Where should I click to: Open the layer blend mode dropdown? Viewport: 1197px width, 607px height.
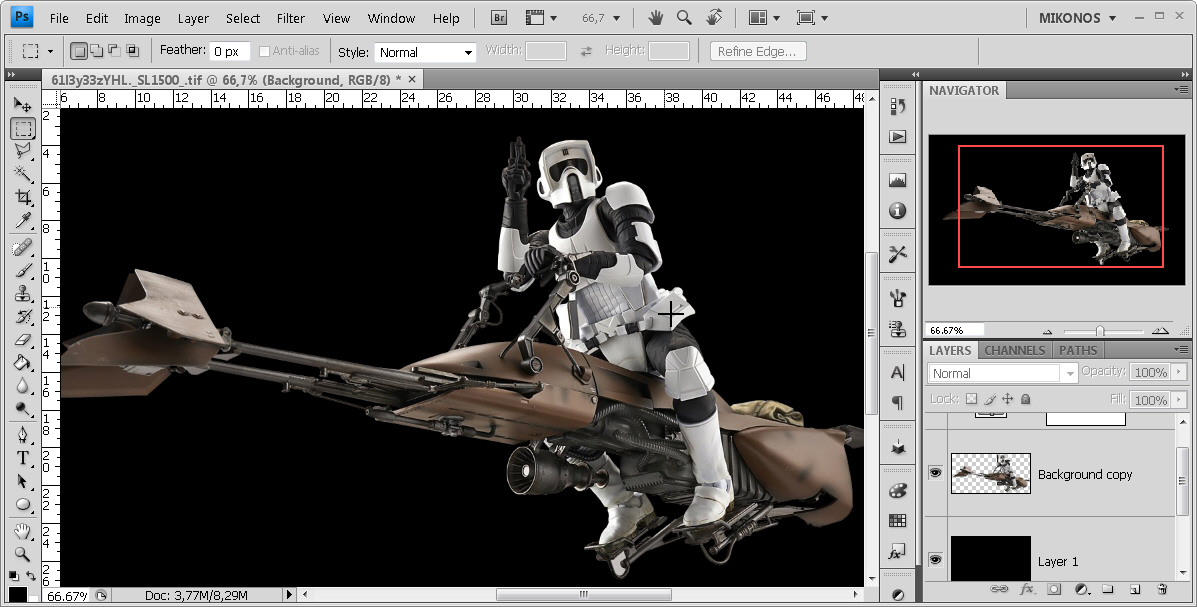(1003, 373)
